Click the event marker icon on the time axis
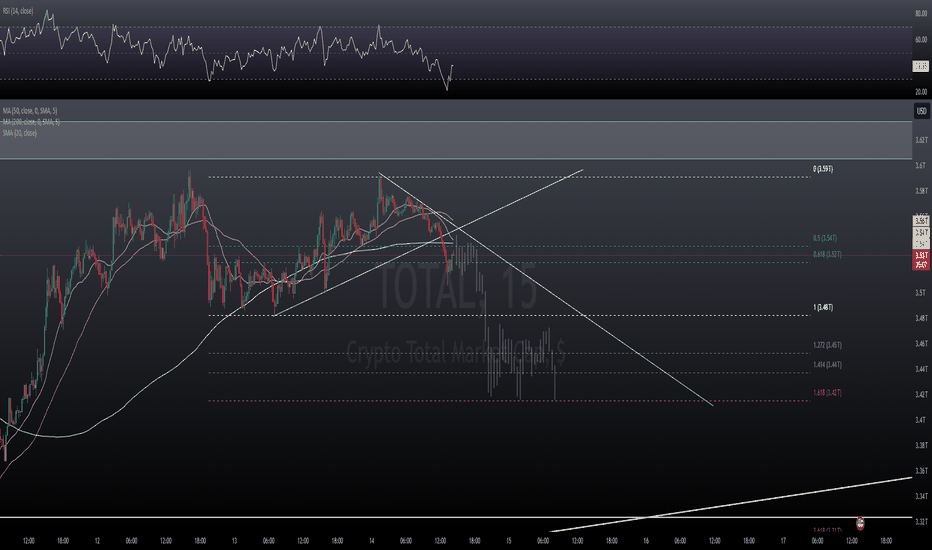This screenshot has width=932, height=550. click(859, 523)
